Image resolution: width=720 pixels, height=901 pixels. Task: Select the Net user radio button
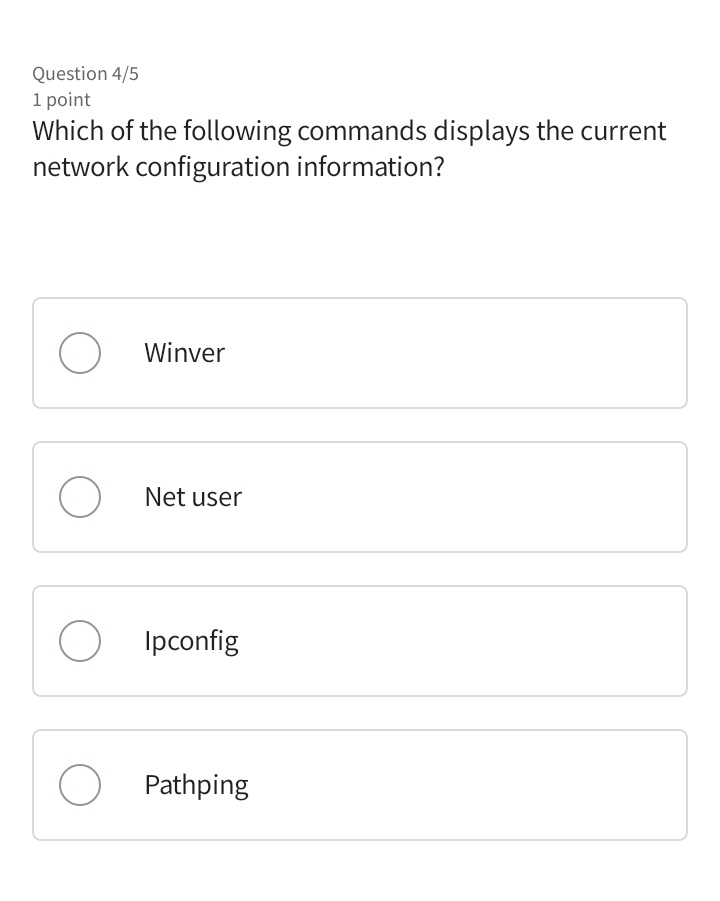coord(80,497)
